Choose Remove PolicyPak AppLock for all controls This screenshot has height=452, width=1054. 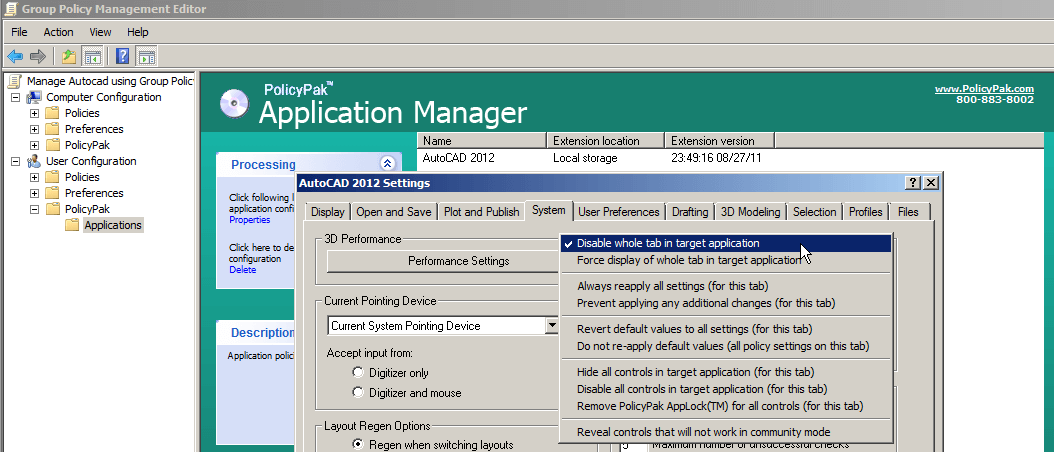pyautogui.click(x=726, y=406)
